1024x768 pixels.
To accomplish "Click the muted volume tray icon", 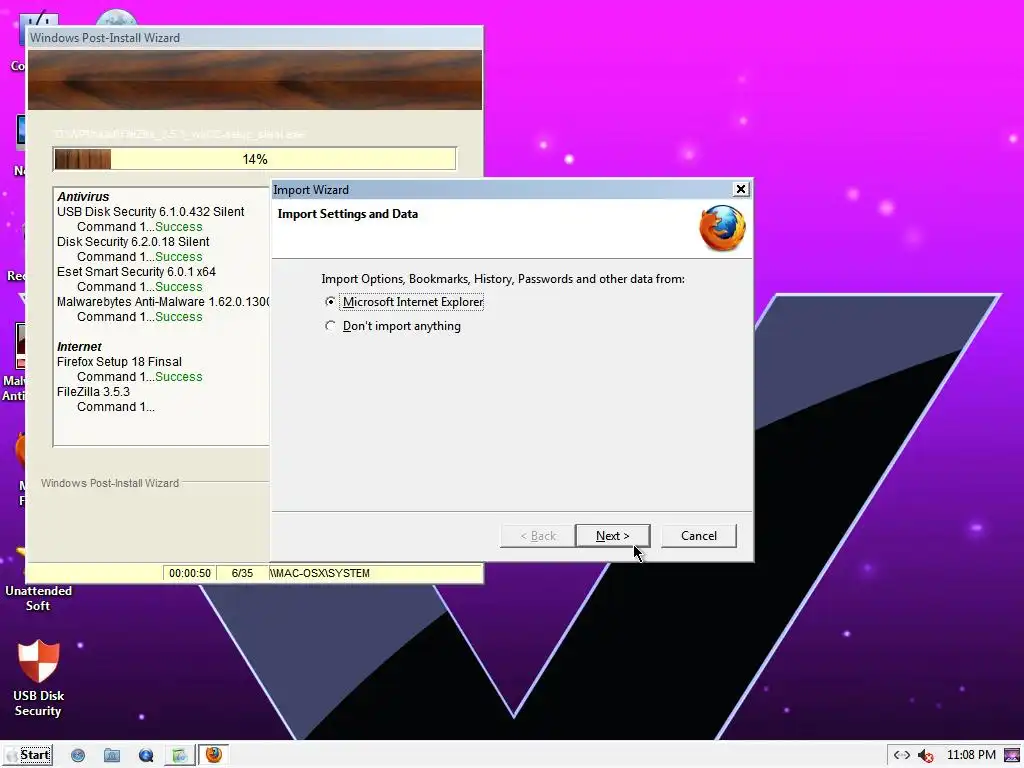I will point(925,756).
